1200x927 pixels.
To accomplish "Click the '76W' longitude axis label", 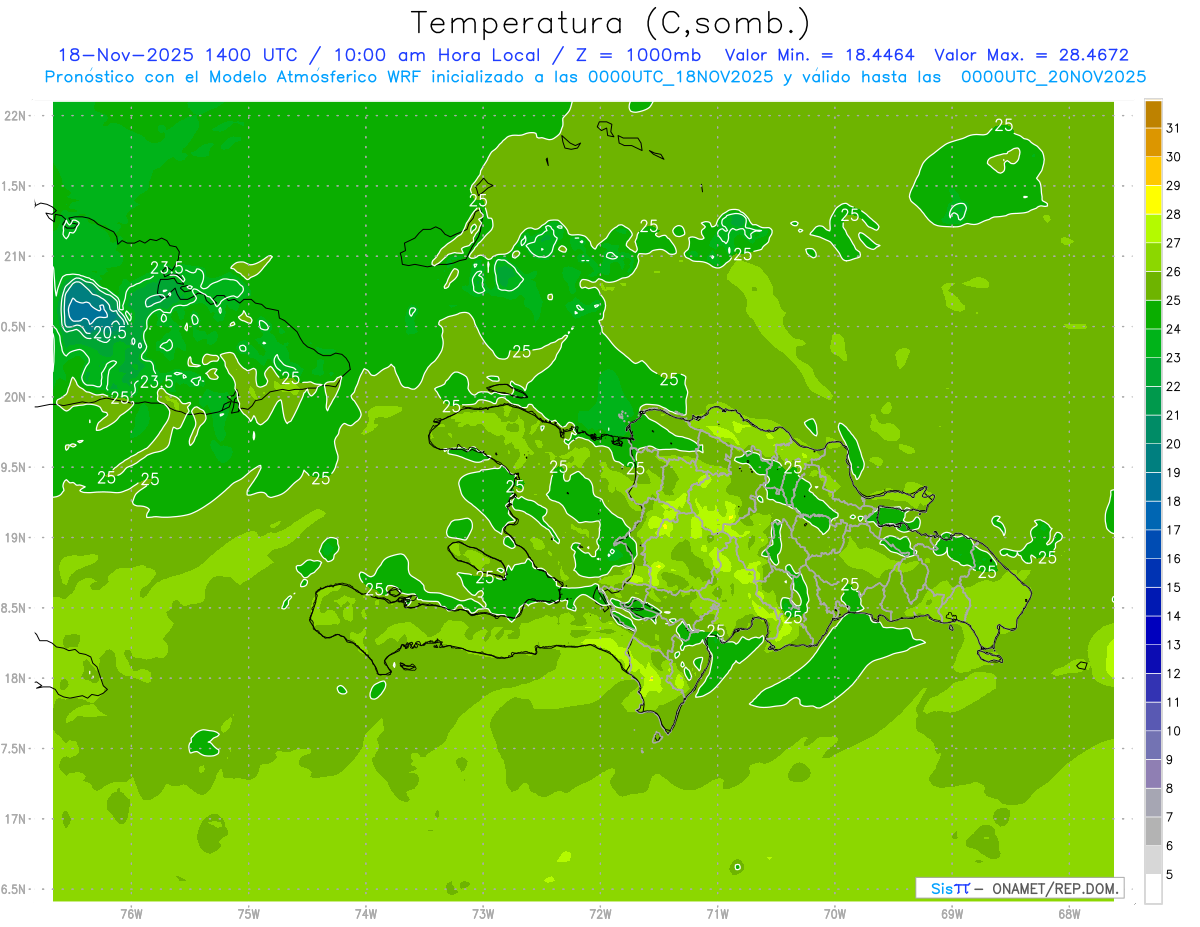I will click(131, 914).
